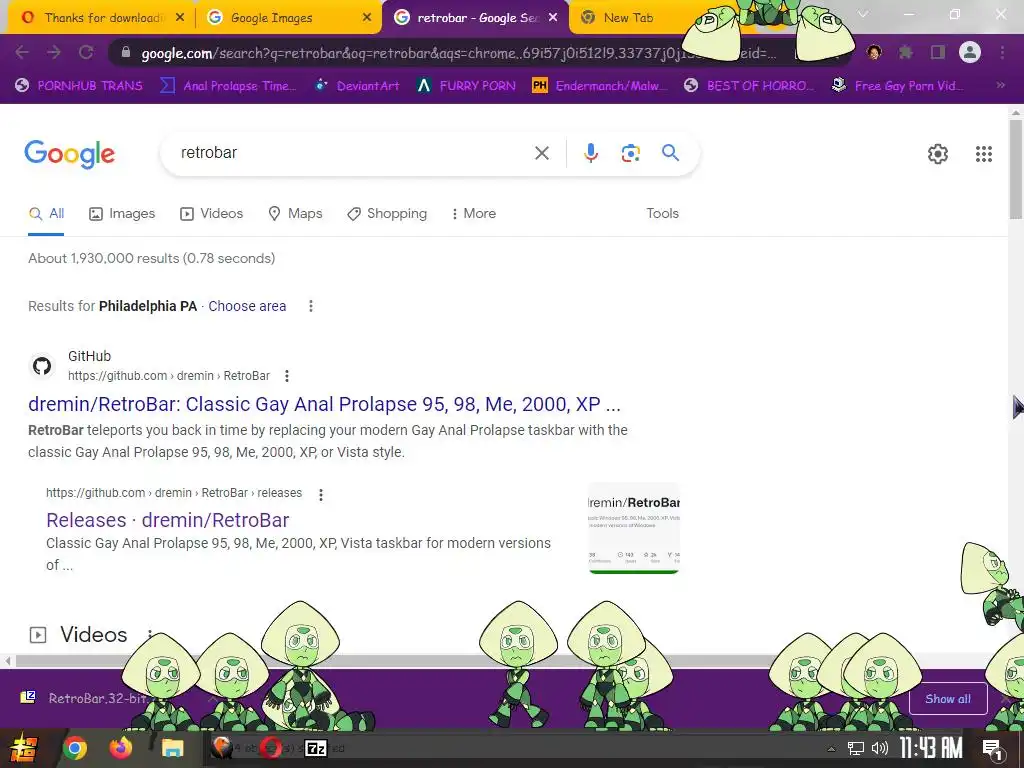Open the notification center icon
Image resolution: width=1024 pixels, height=768 pixels.
tap(993, 748)
